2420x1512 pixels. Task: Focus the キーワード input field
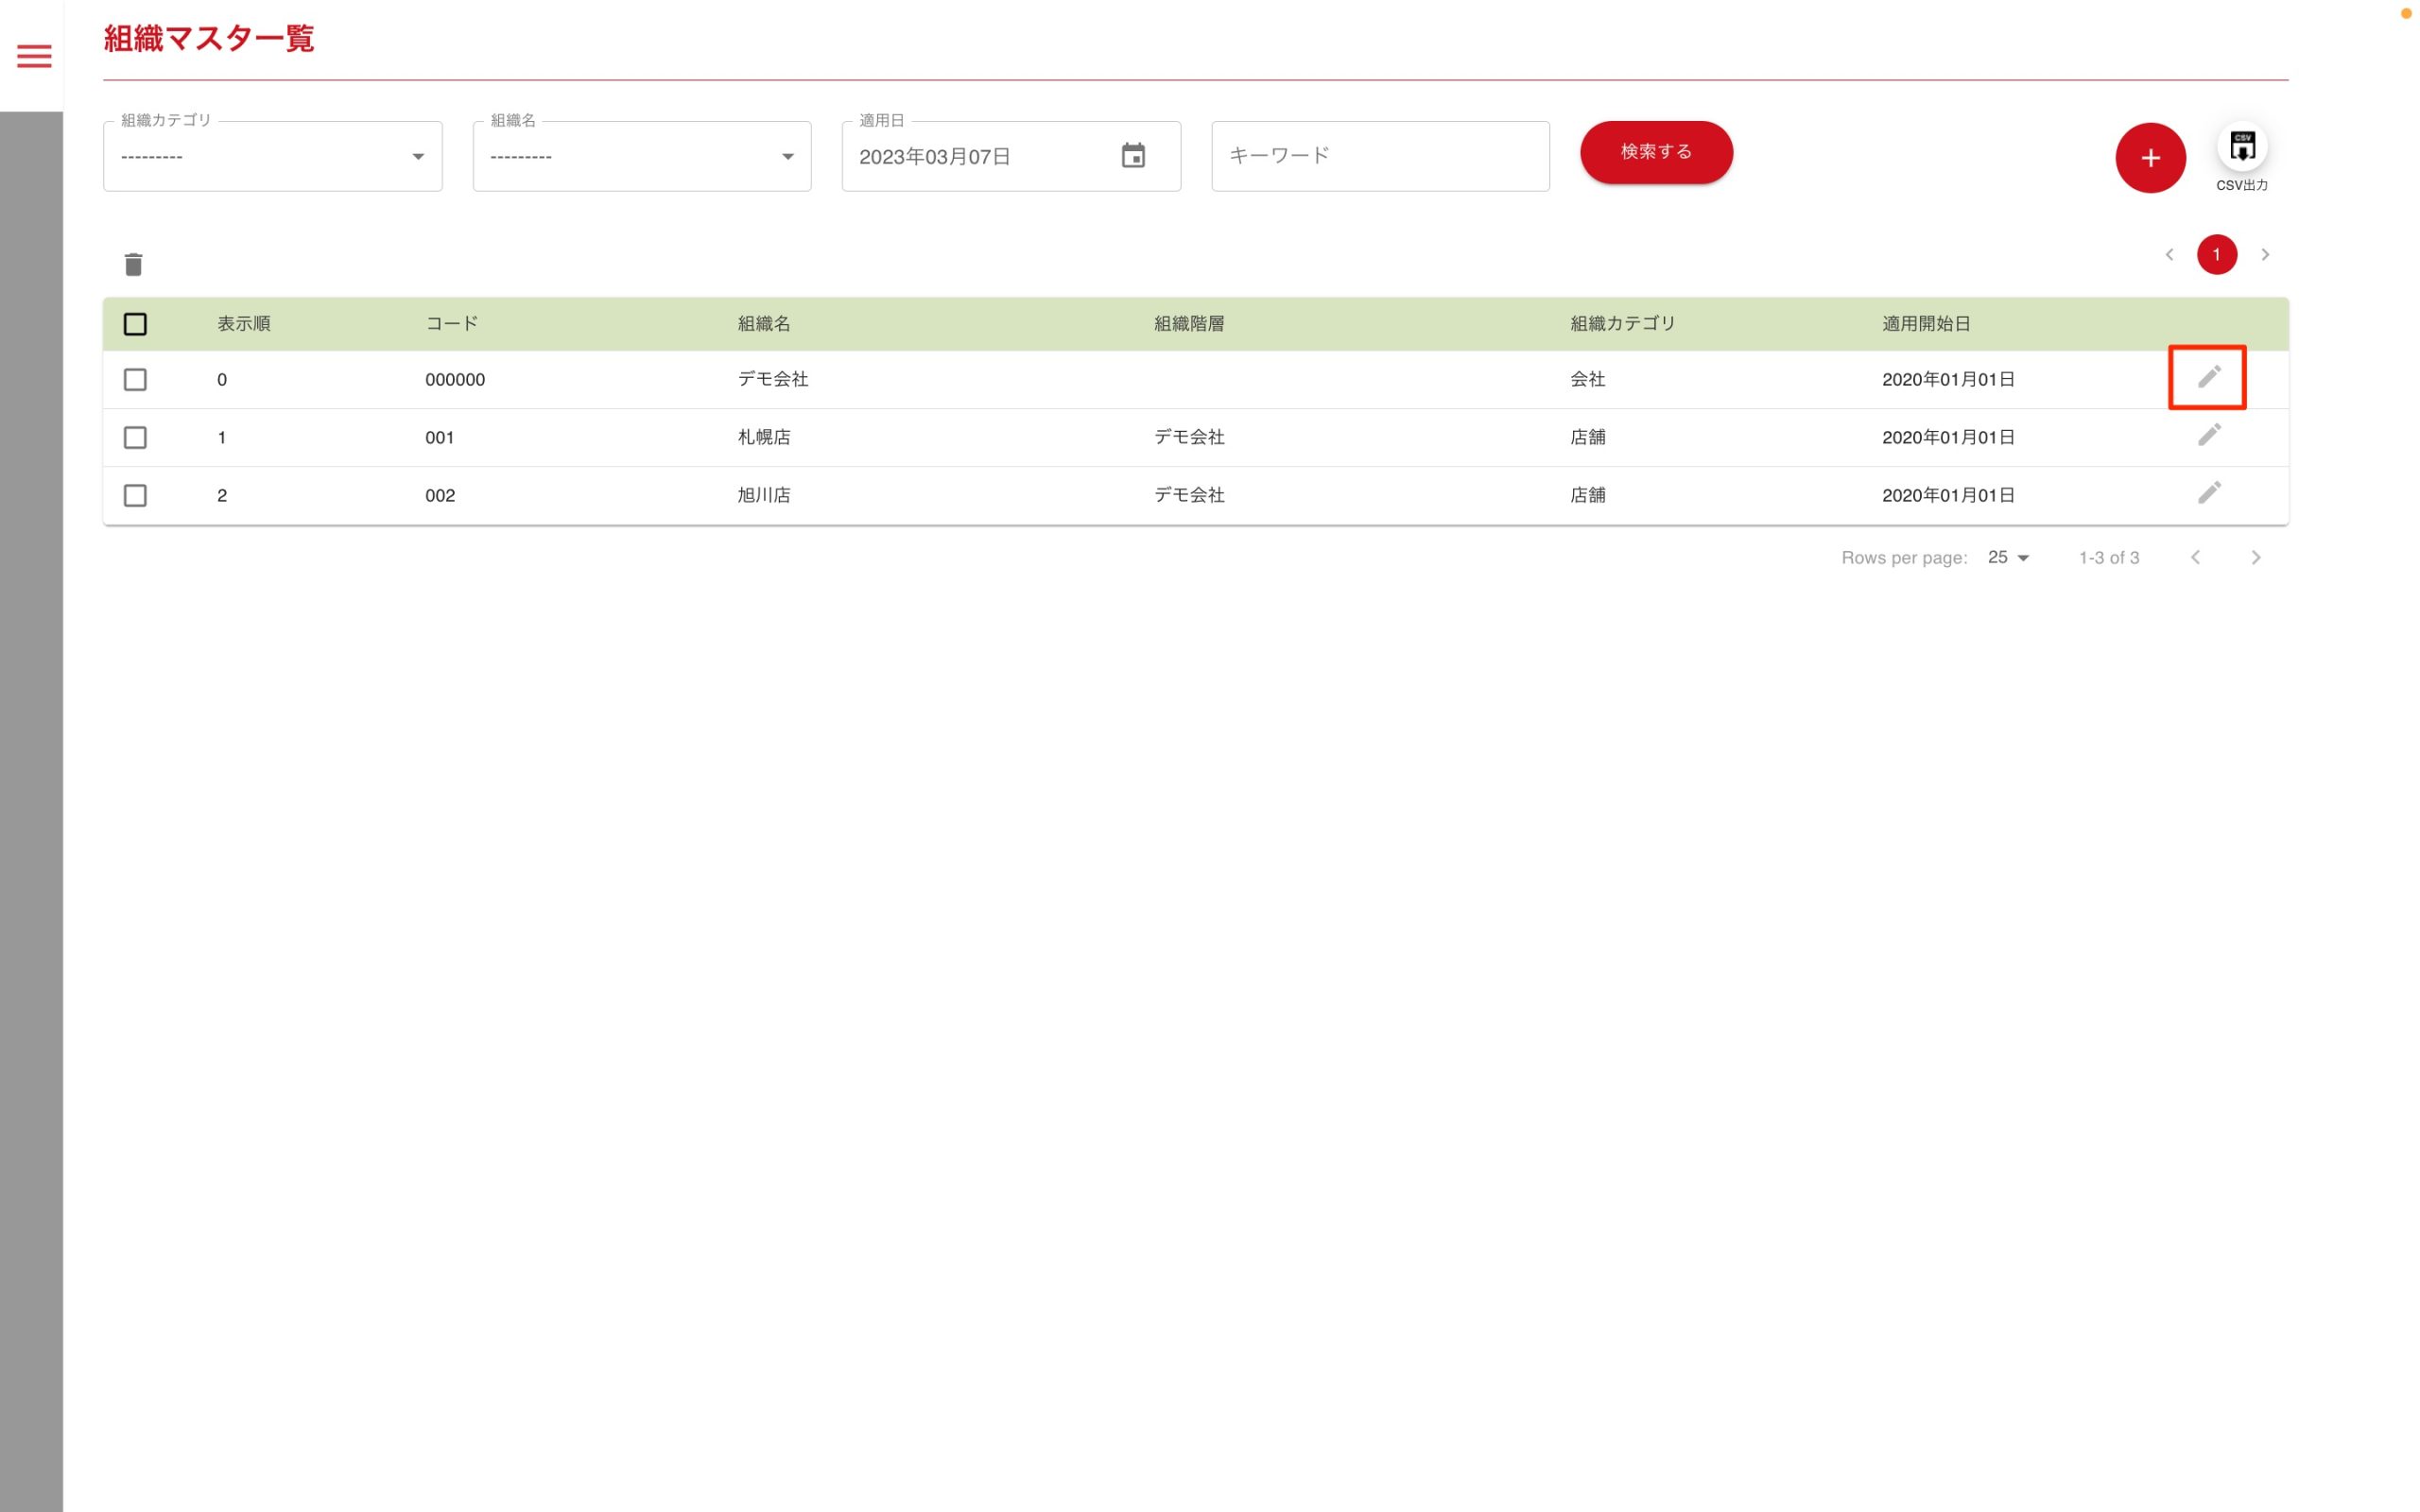[1379, 156]
